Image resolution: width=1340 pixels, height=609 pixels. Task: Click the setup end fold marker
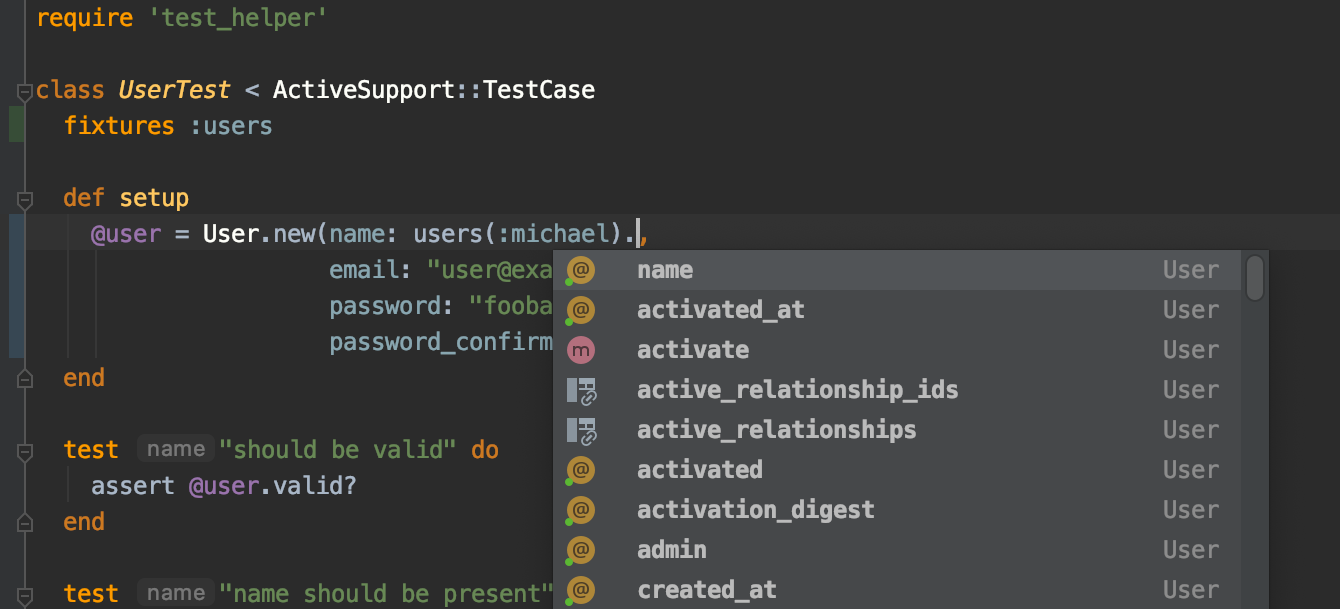tap(24, 378)
